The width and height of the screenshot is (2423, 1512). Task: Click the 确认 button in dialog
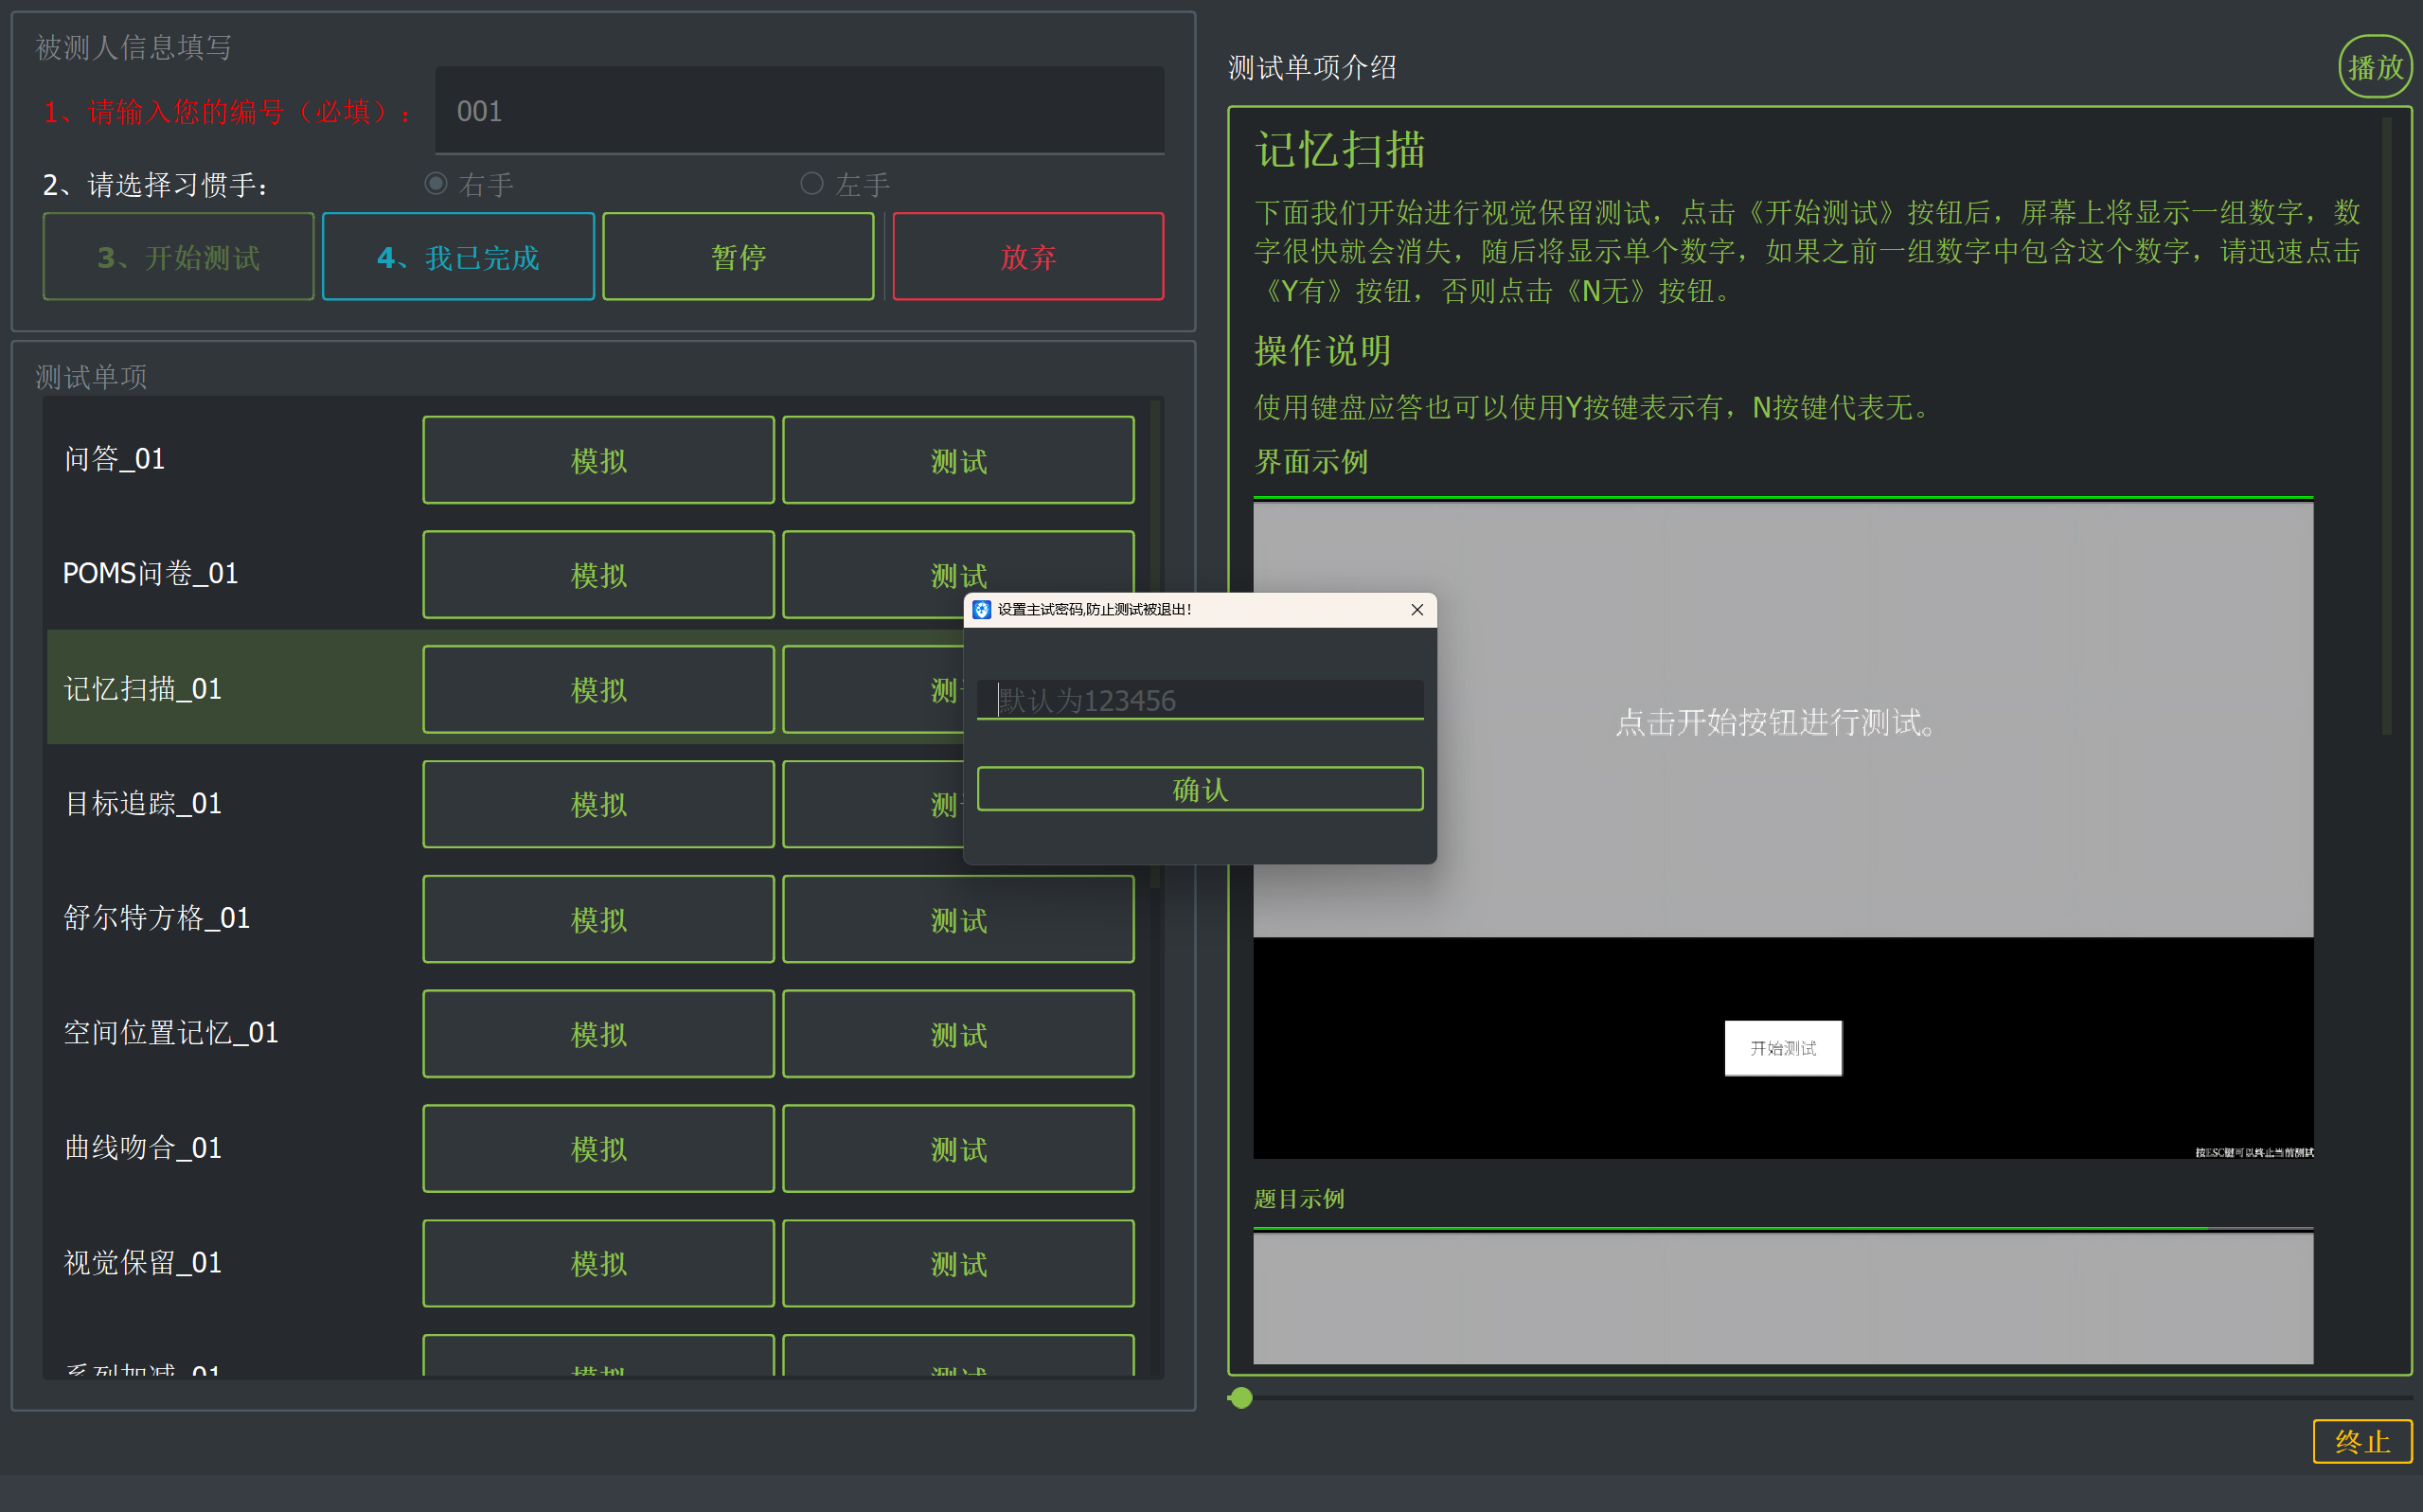[x=1199, y=789]
